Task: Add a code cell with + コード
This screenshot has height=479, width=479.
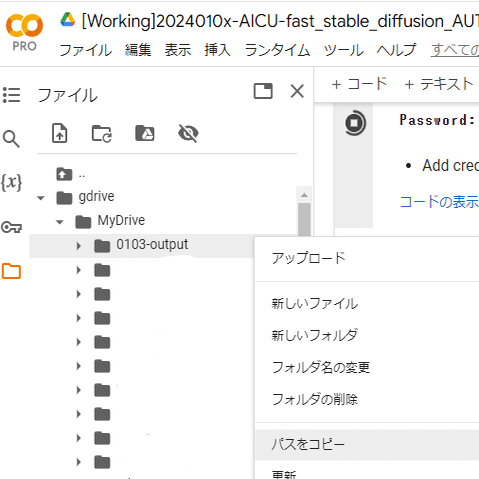Action: 359,84
